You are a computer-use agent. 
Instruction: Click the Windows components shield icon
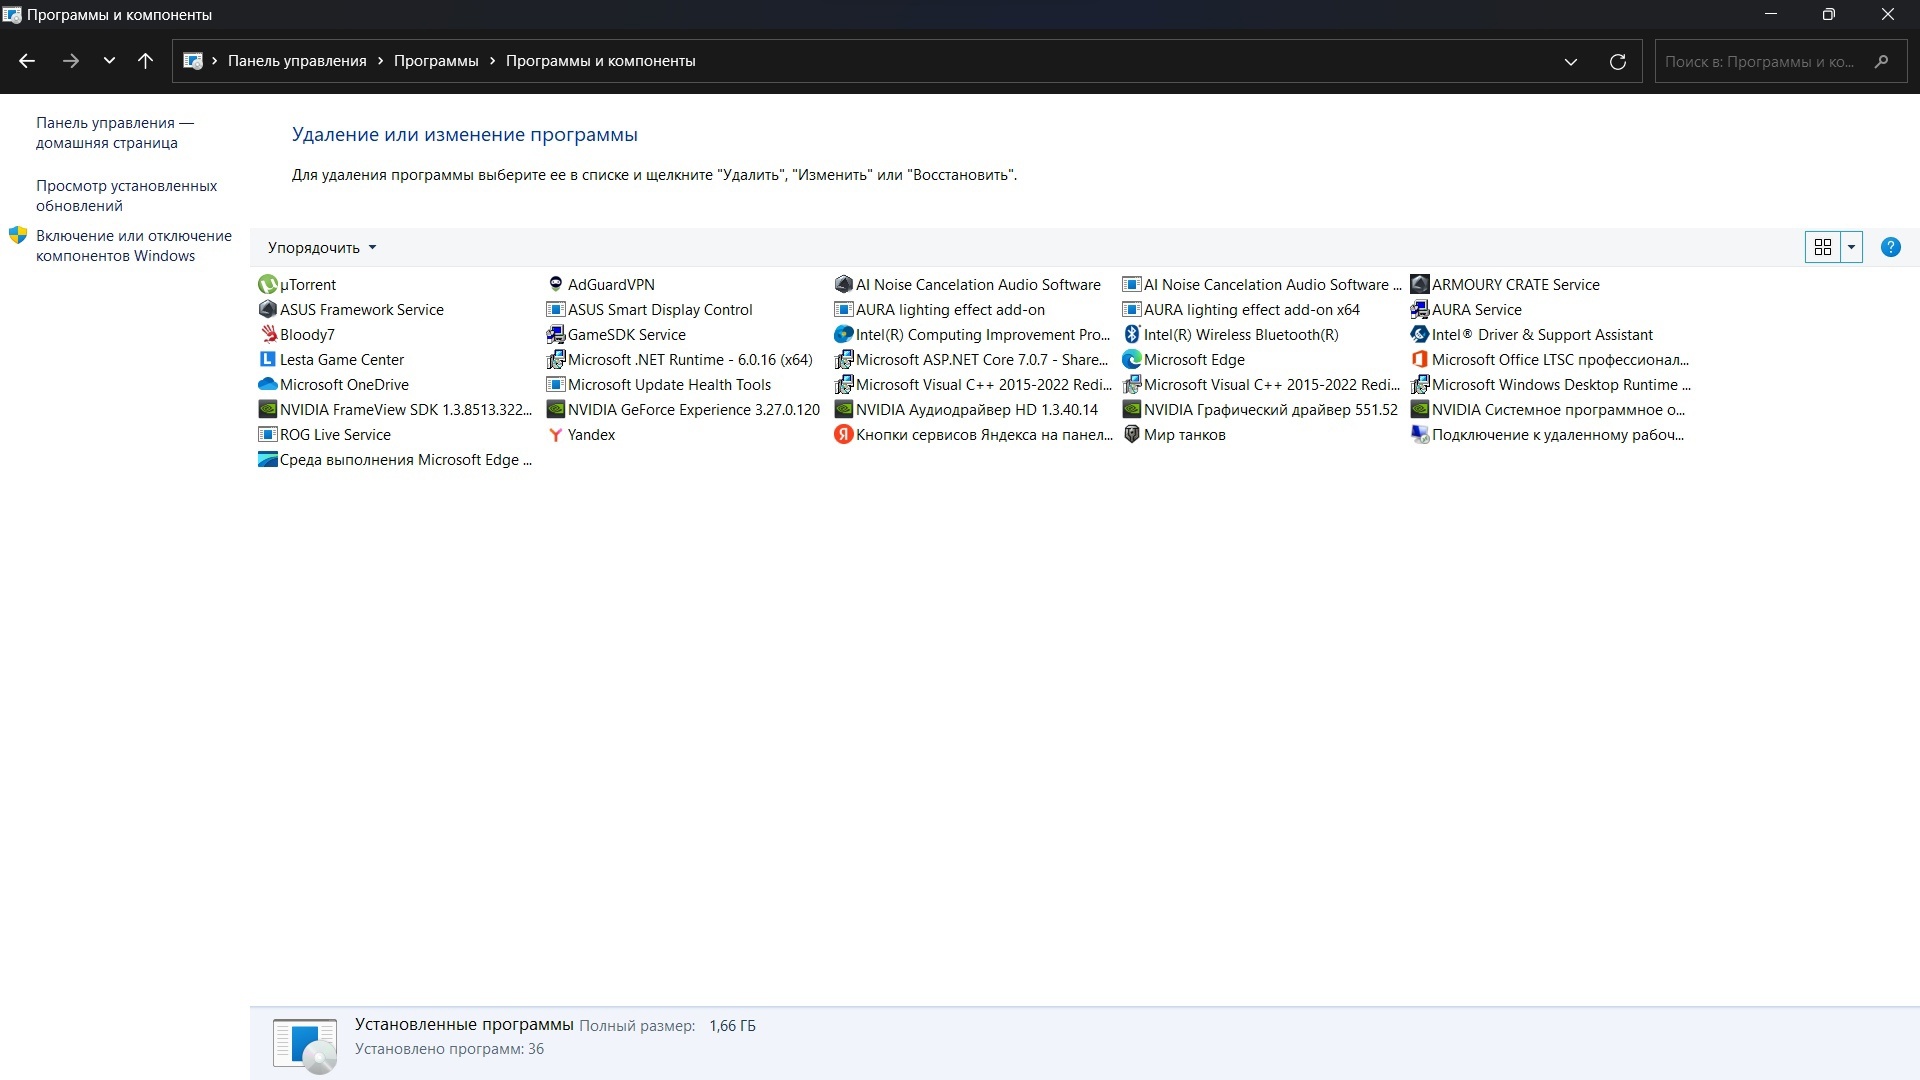click(18, 236)
